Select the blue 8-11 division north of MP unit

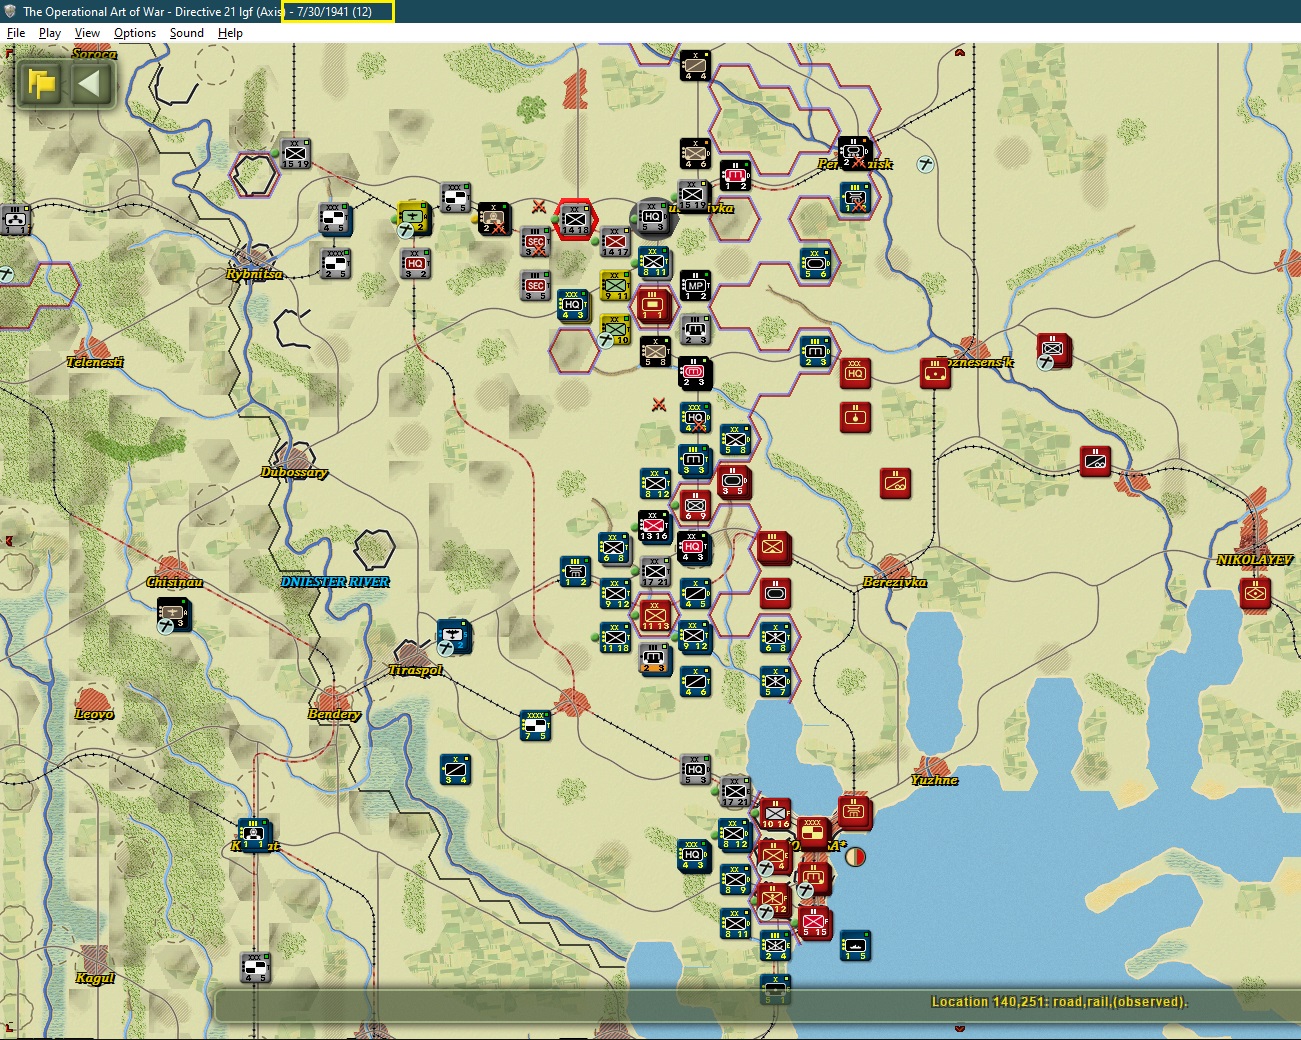click(654, 262)
